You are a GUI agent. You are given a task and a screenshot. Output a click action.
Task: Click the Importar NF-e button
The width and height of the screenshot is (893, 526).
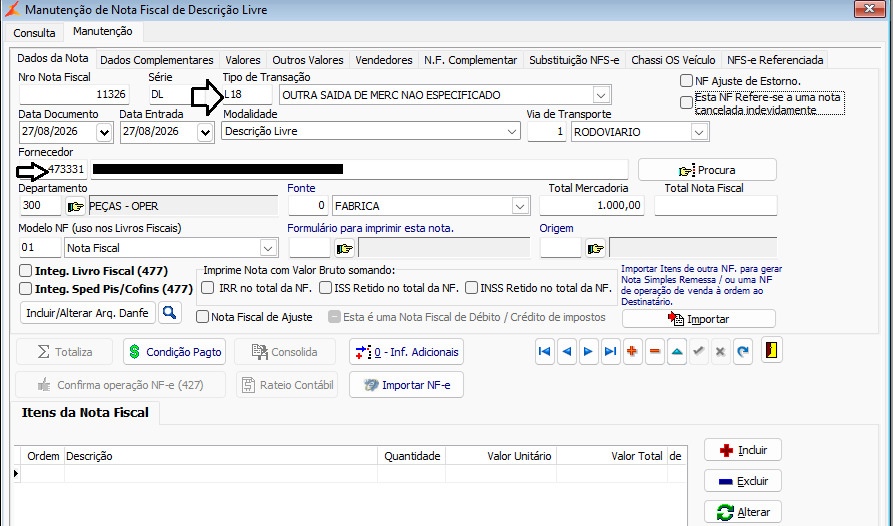point(407,385)
